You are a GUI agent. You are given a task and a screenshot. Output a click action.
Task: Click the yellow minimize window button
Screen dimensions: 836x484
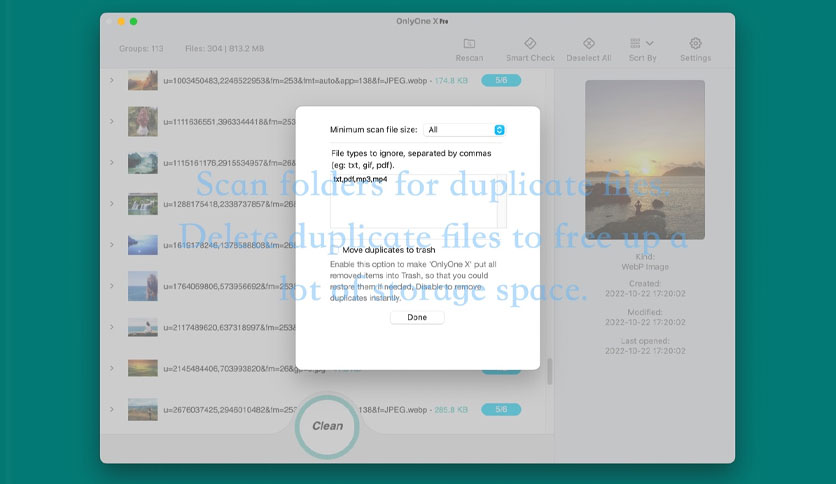(x=122, y=21)
